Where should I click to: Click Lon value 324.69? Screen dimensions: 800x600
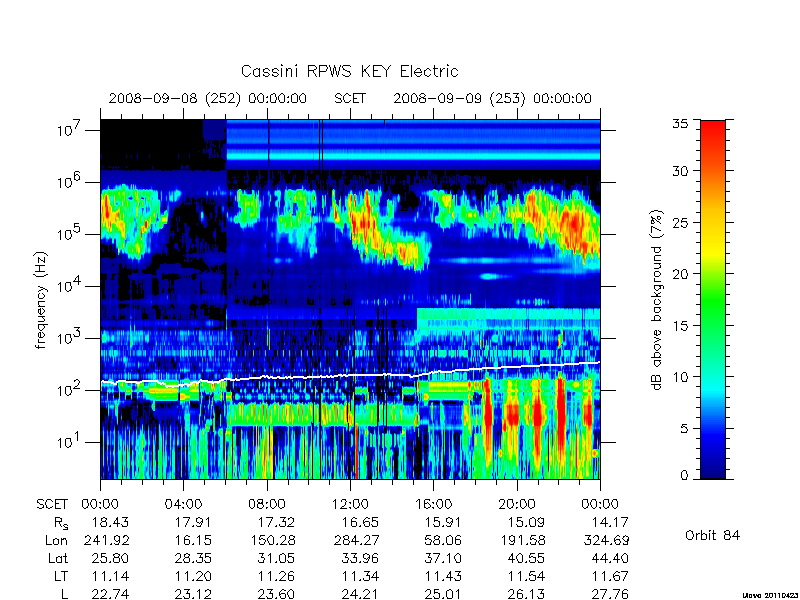606,540
